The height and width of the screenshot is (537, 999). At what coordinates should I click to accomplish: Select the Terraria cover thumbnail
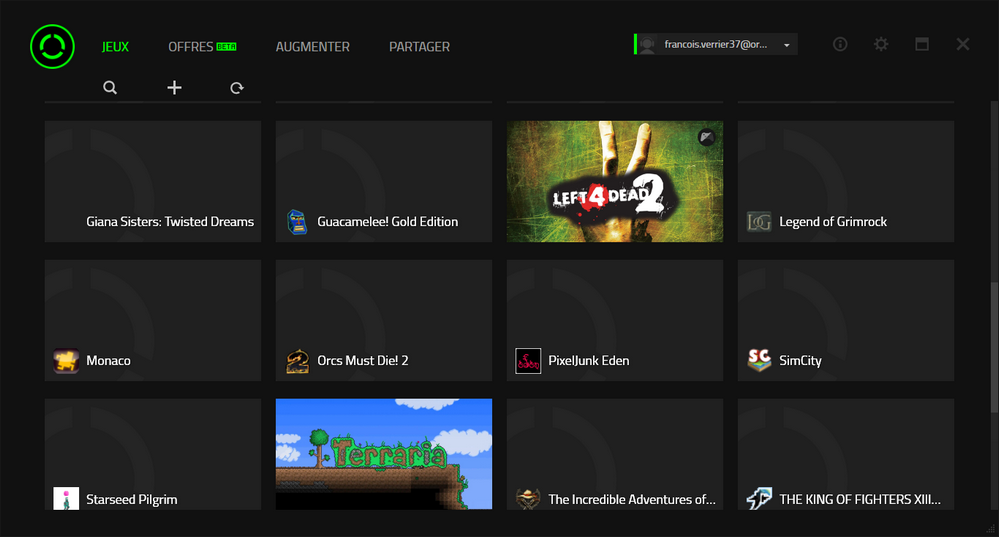(x=384, y=454)
